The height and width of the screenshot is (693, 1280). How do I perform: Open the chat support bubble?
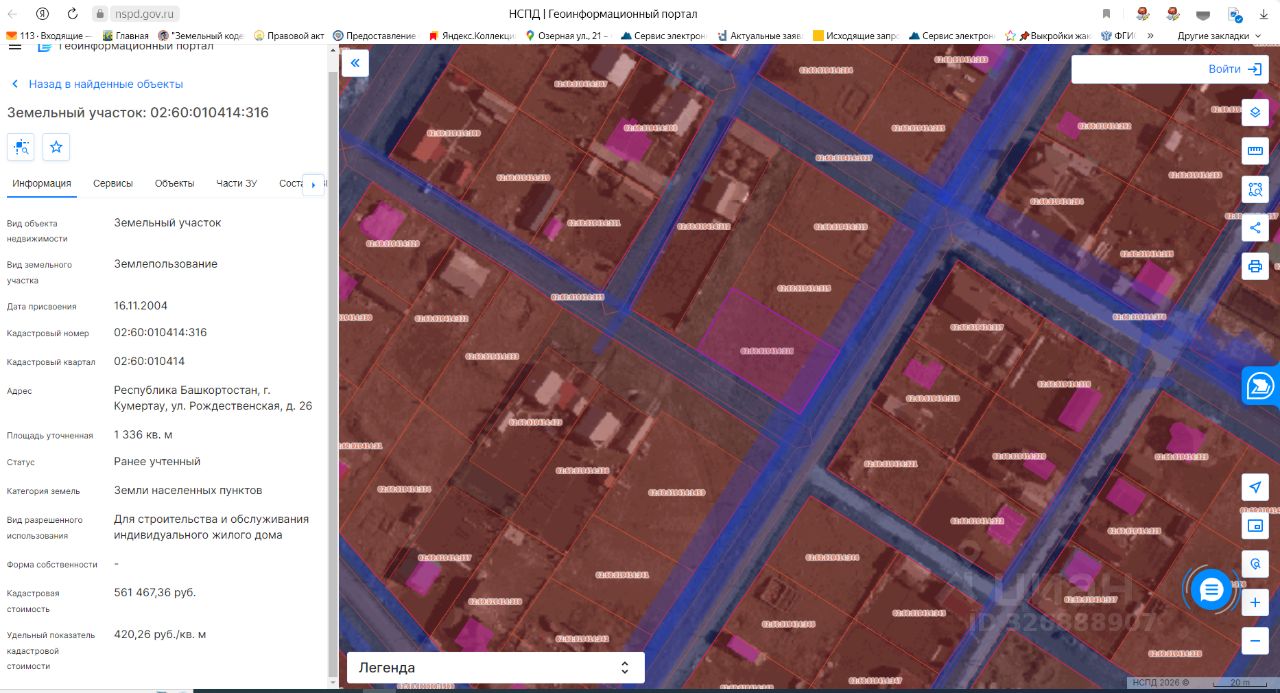[1211, 590]
